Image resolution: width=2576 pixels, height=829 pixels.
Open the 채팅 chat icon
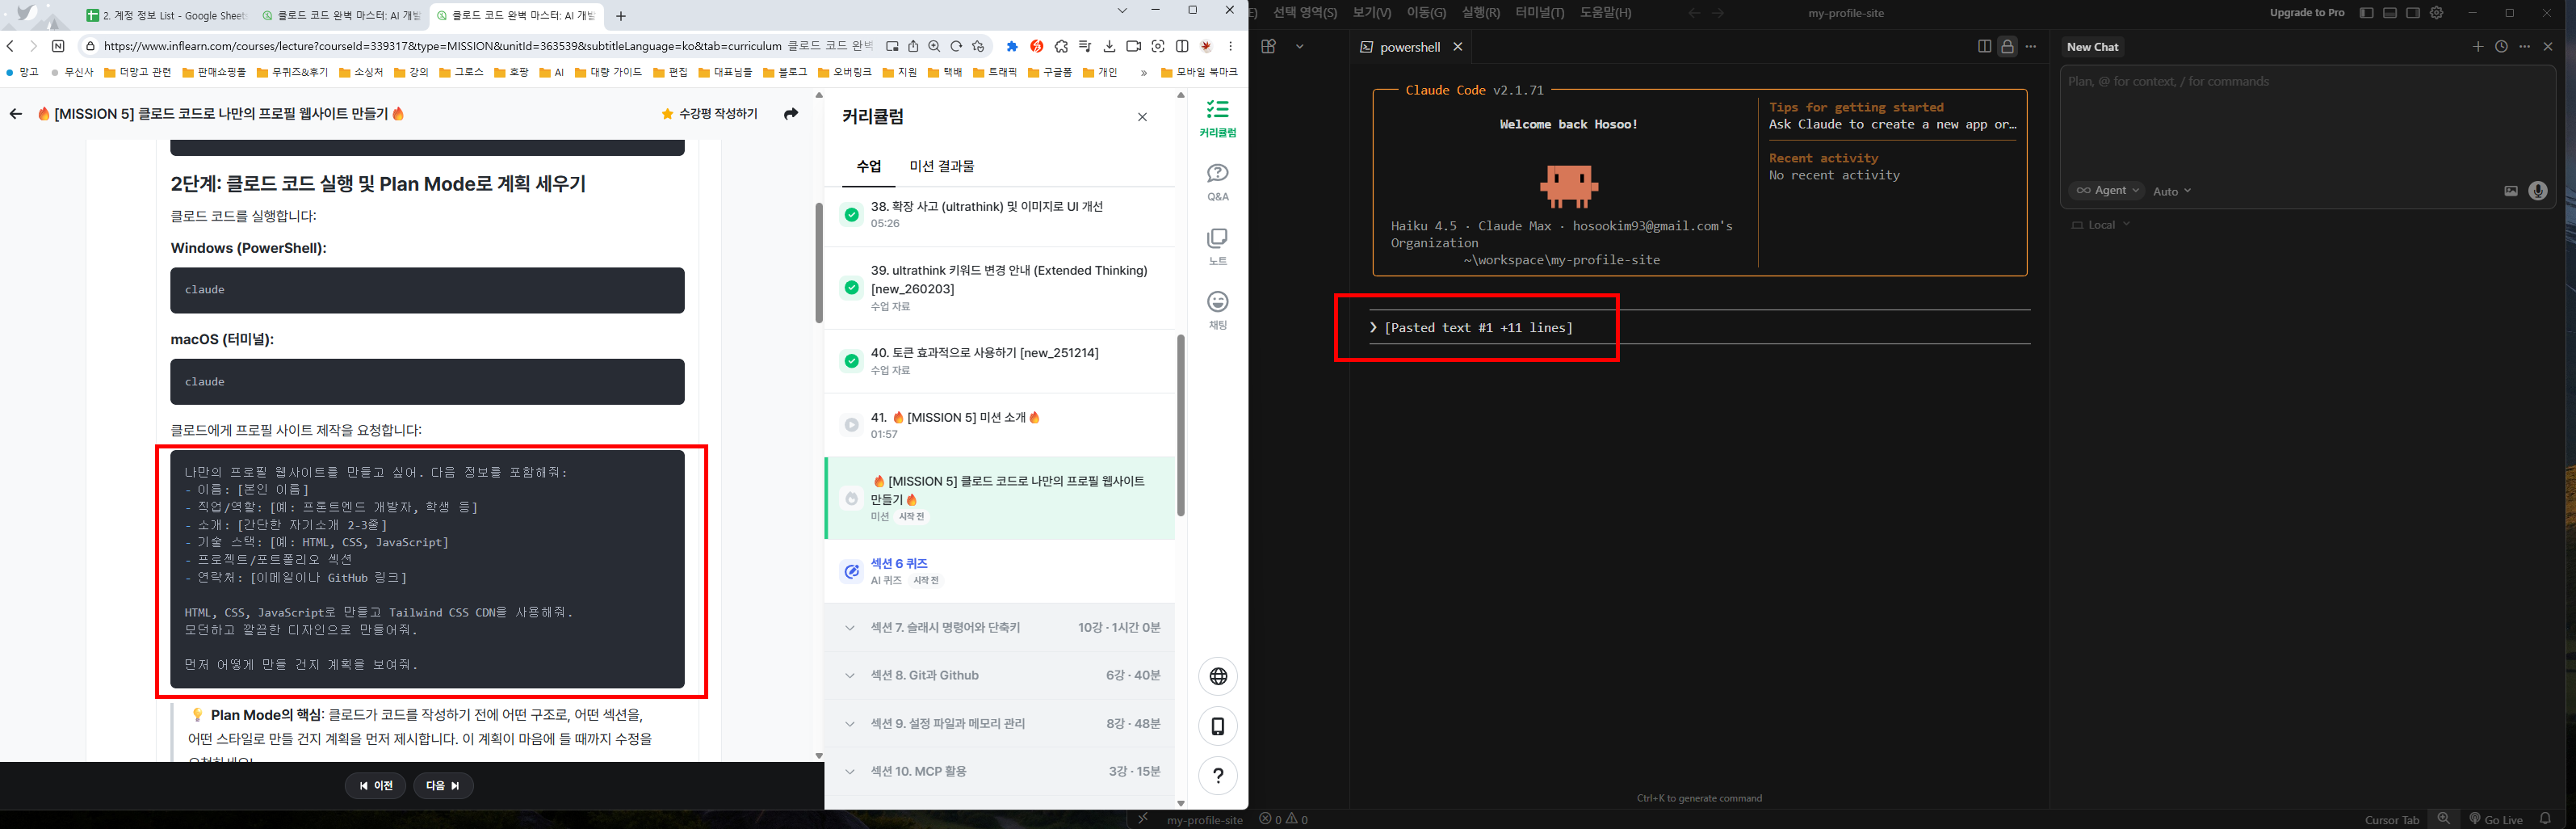tap(1217, 310)
